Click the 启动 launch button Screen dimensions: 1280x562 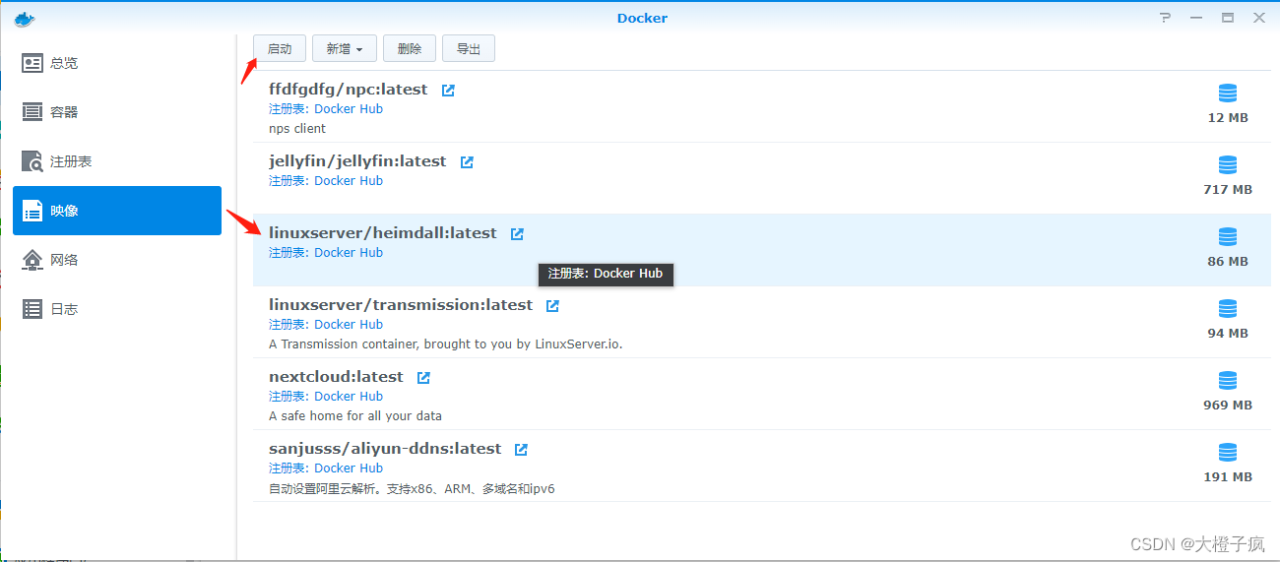[280, 48]
